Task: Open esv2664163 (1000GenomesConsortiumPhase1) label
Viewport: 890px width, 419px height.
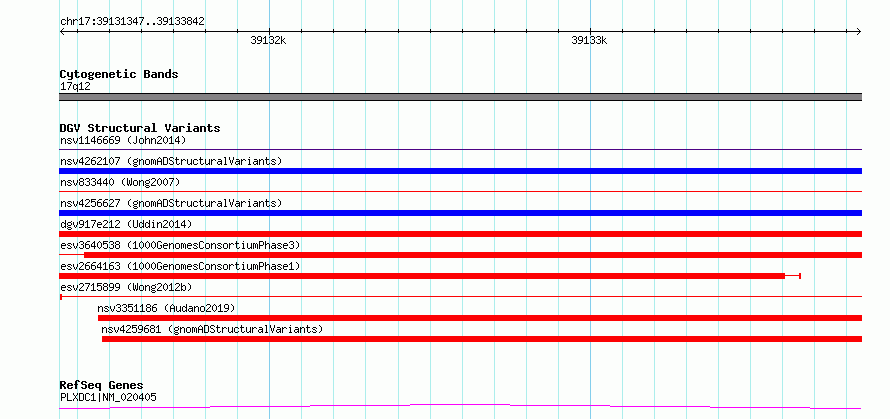Action: click(180, 266)
